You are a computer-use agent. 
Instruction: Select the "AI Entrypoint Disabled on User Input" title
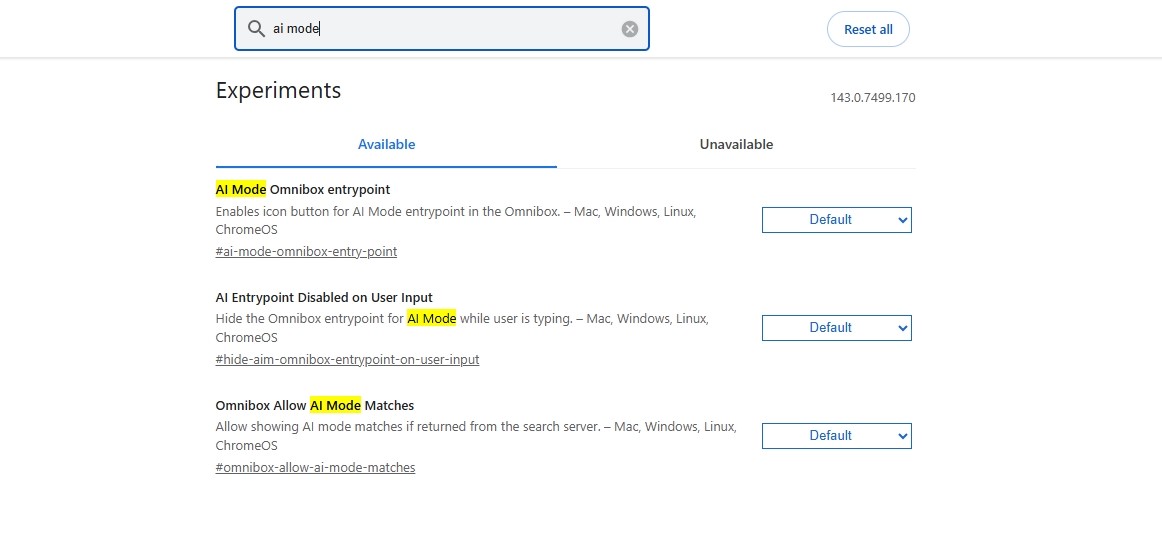(x=324, y=297)
